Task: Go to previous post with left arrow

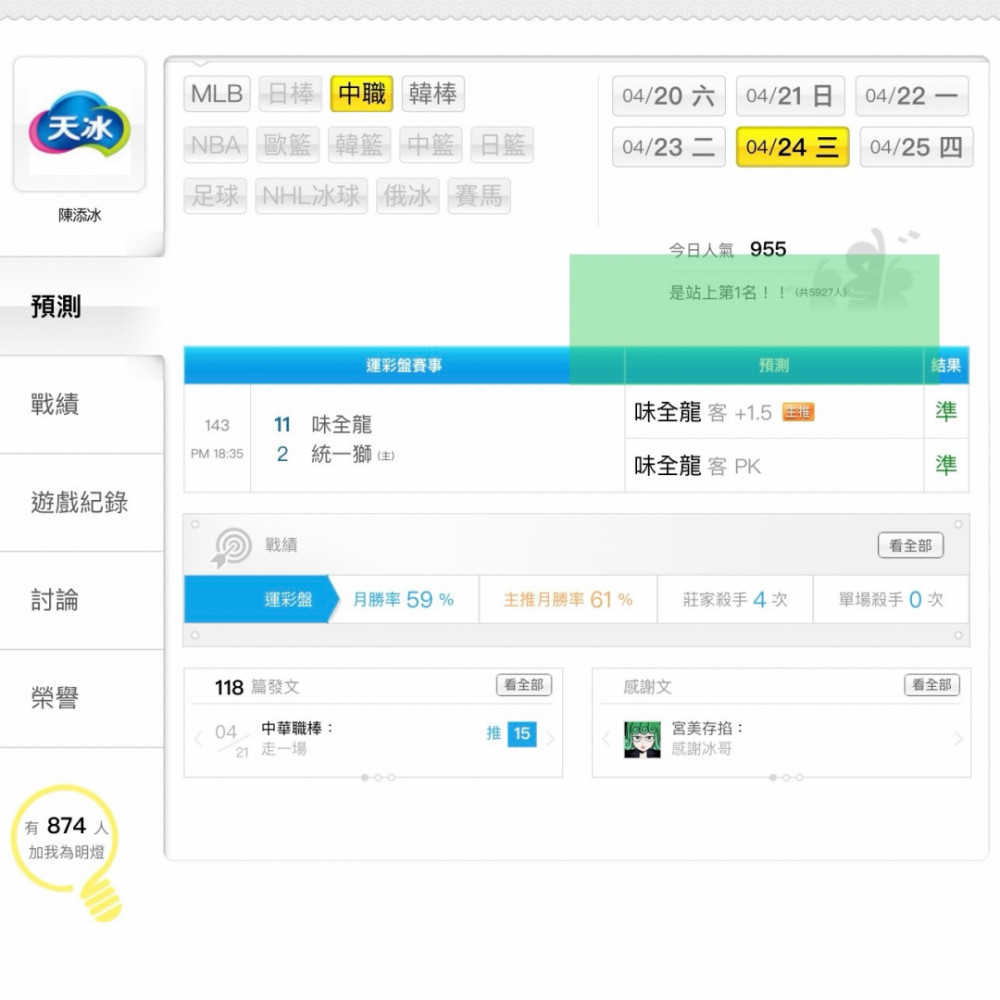Action: 198,739
